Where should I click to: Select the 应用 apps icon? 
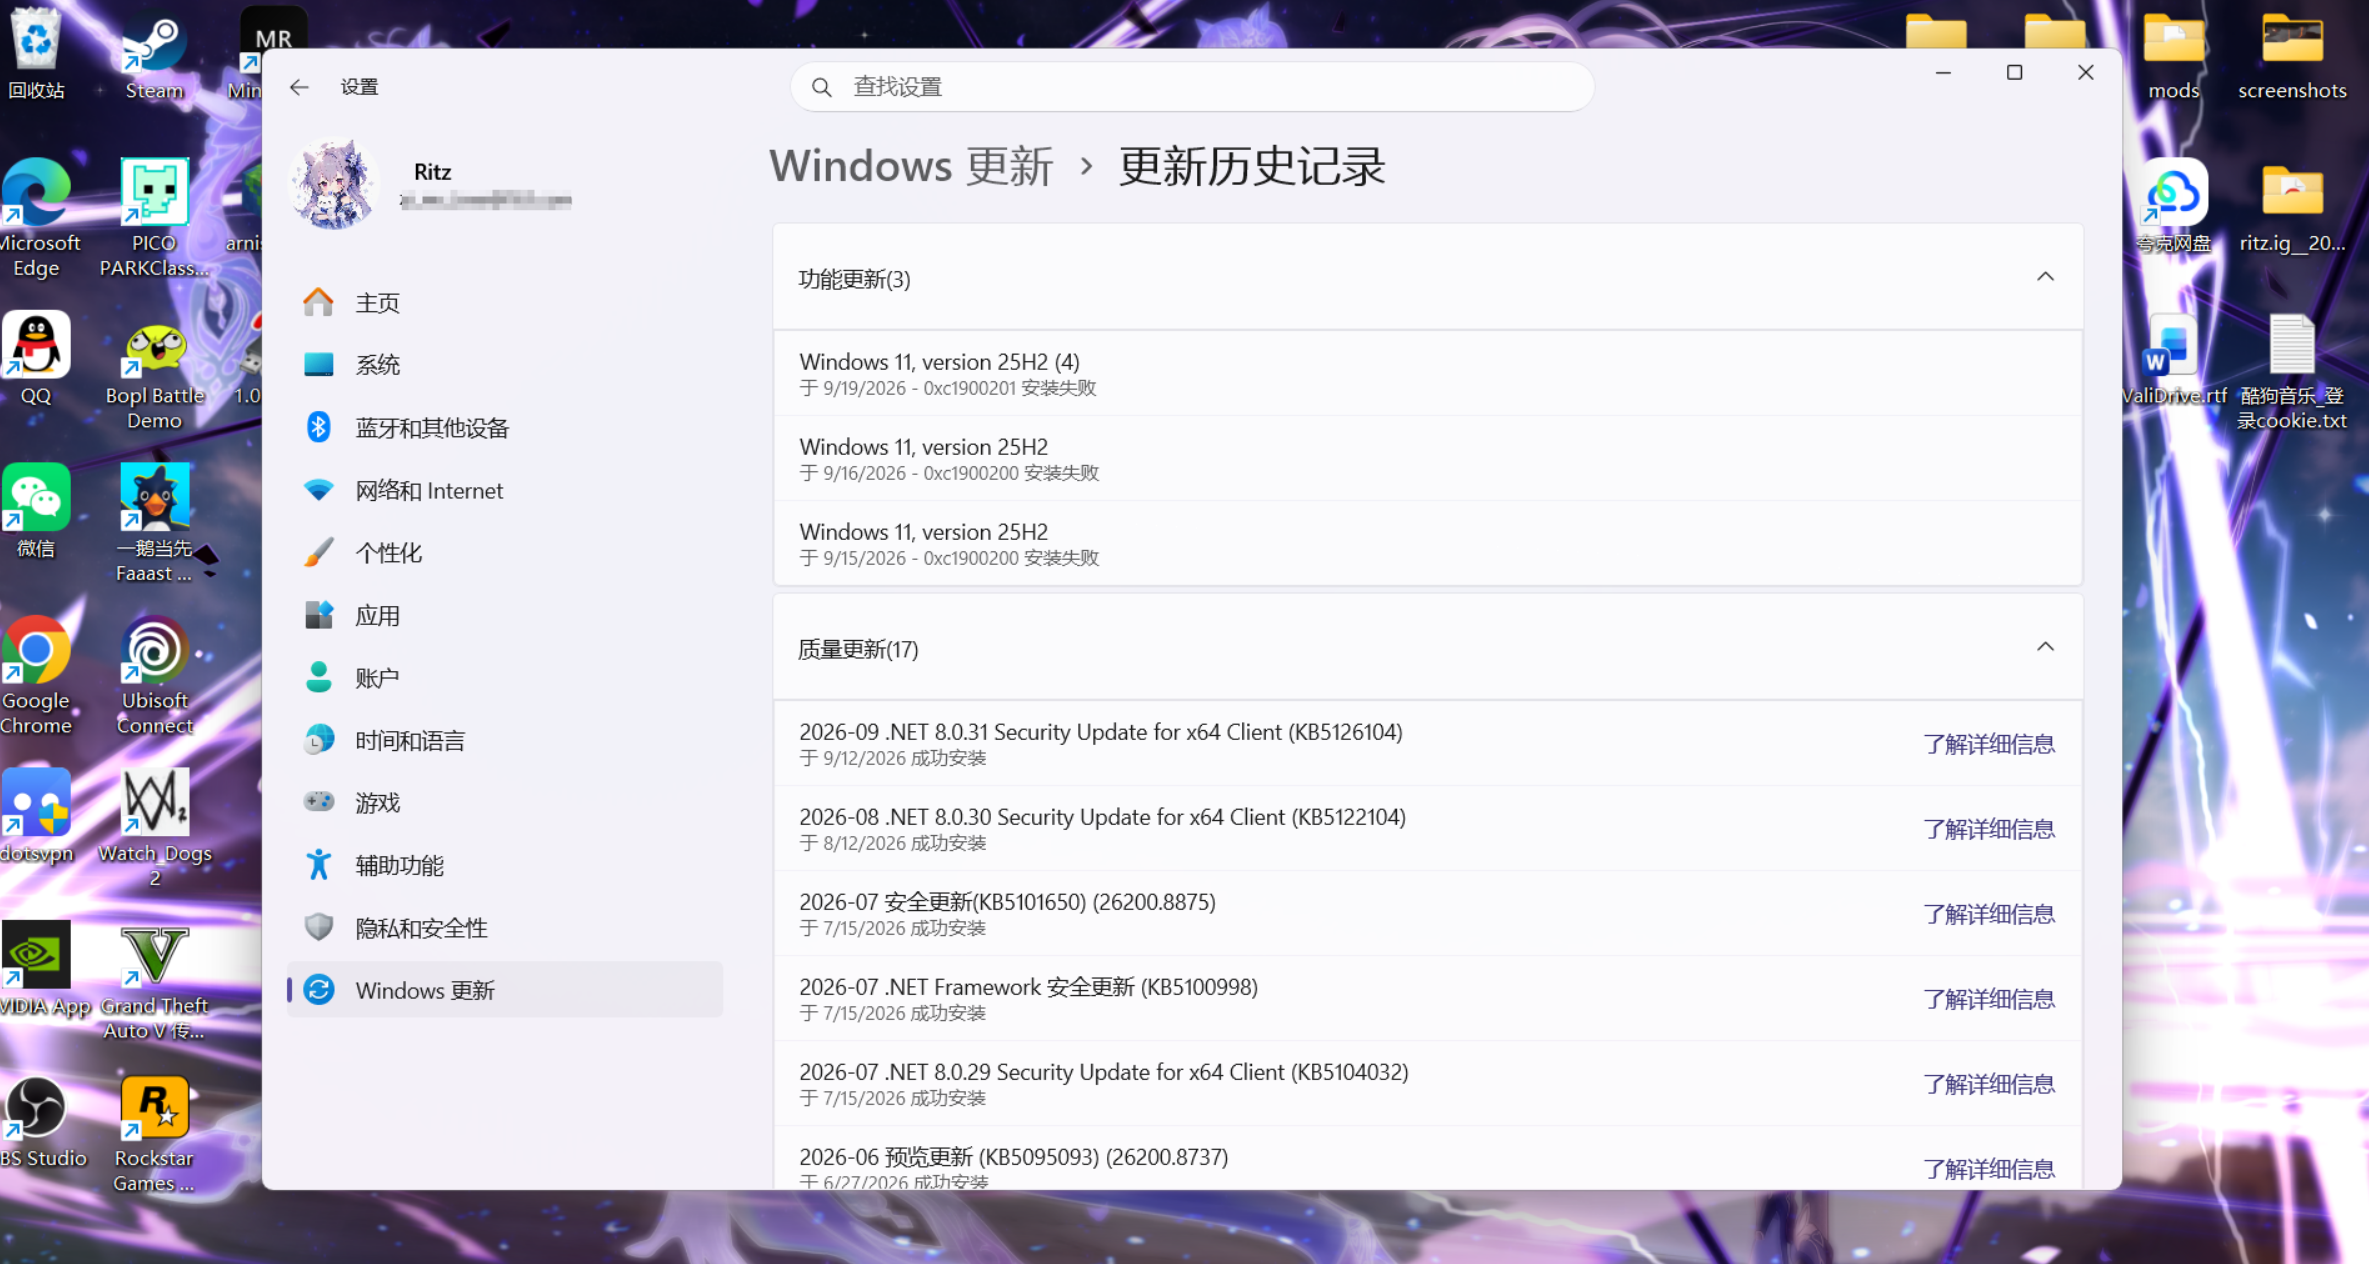[x=318, y=615]
